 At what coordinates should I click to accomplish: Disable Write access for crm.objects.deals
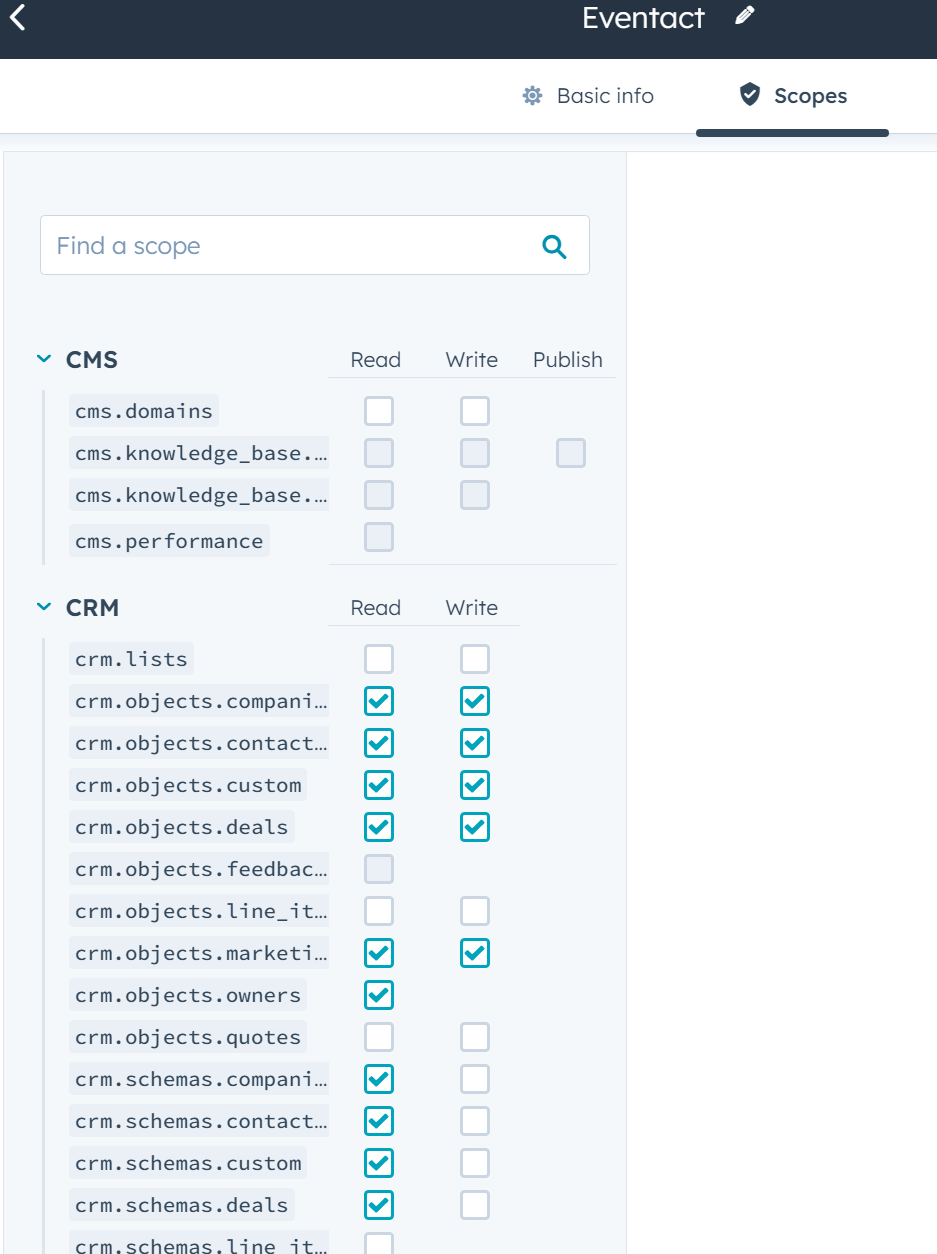tap(474, 826)
